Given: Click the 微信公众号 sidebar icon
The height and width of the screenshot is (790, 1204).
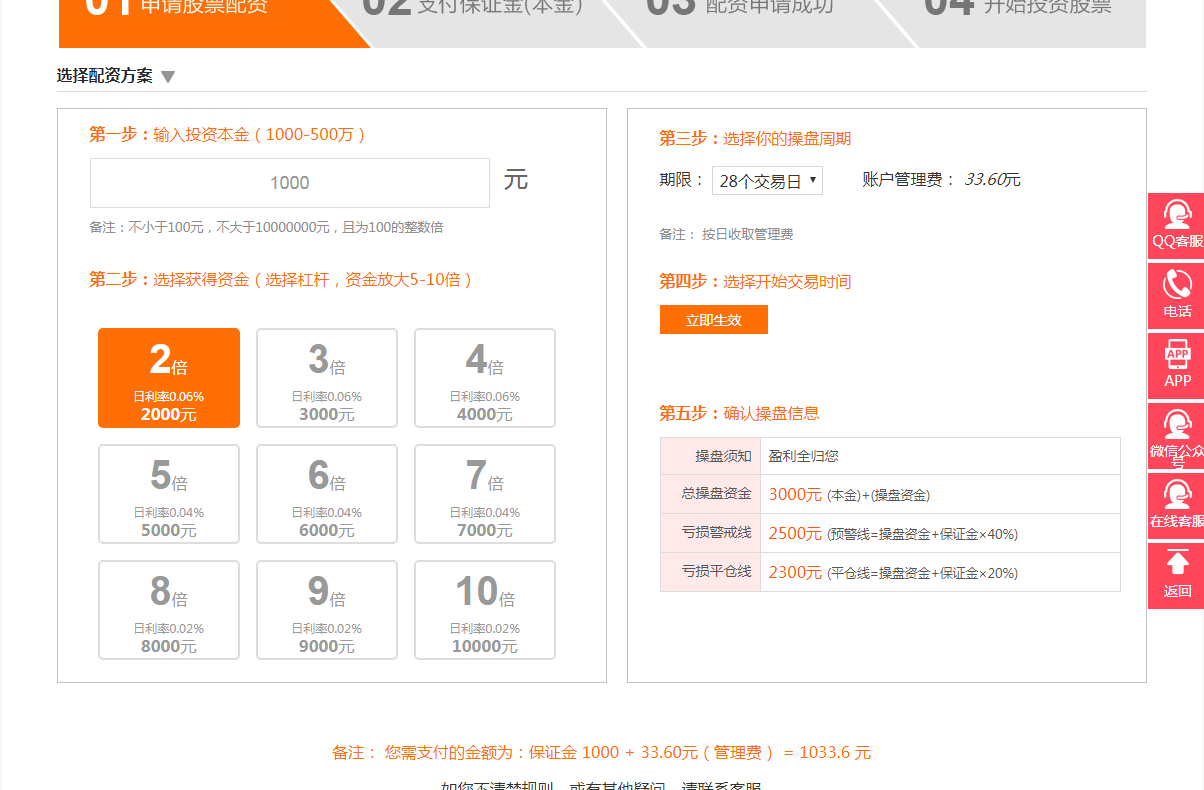Looking at the screenshot, I should tap(1177, 435).
